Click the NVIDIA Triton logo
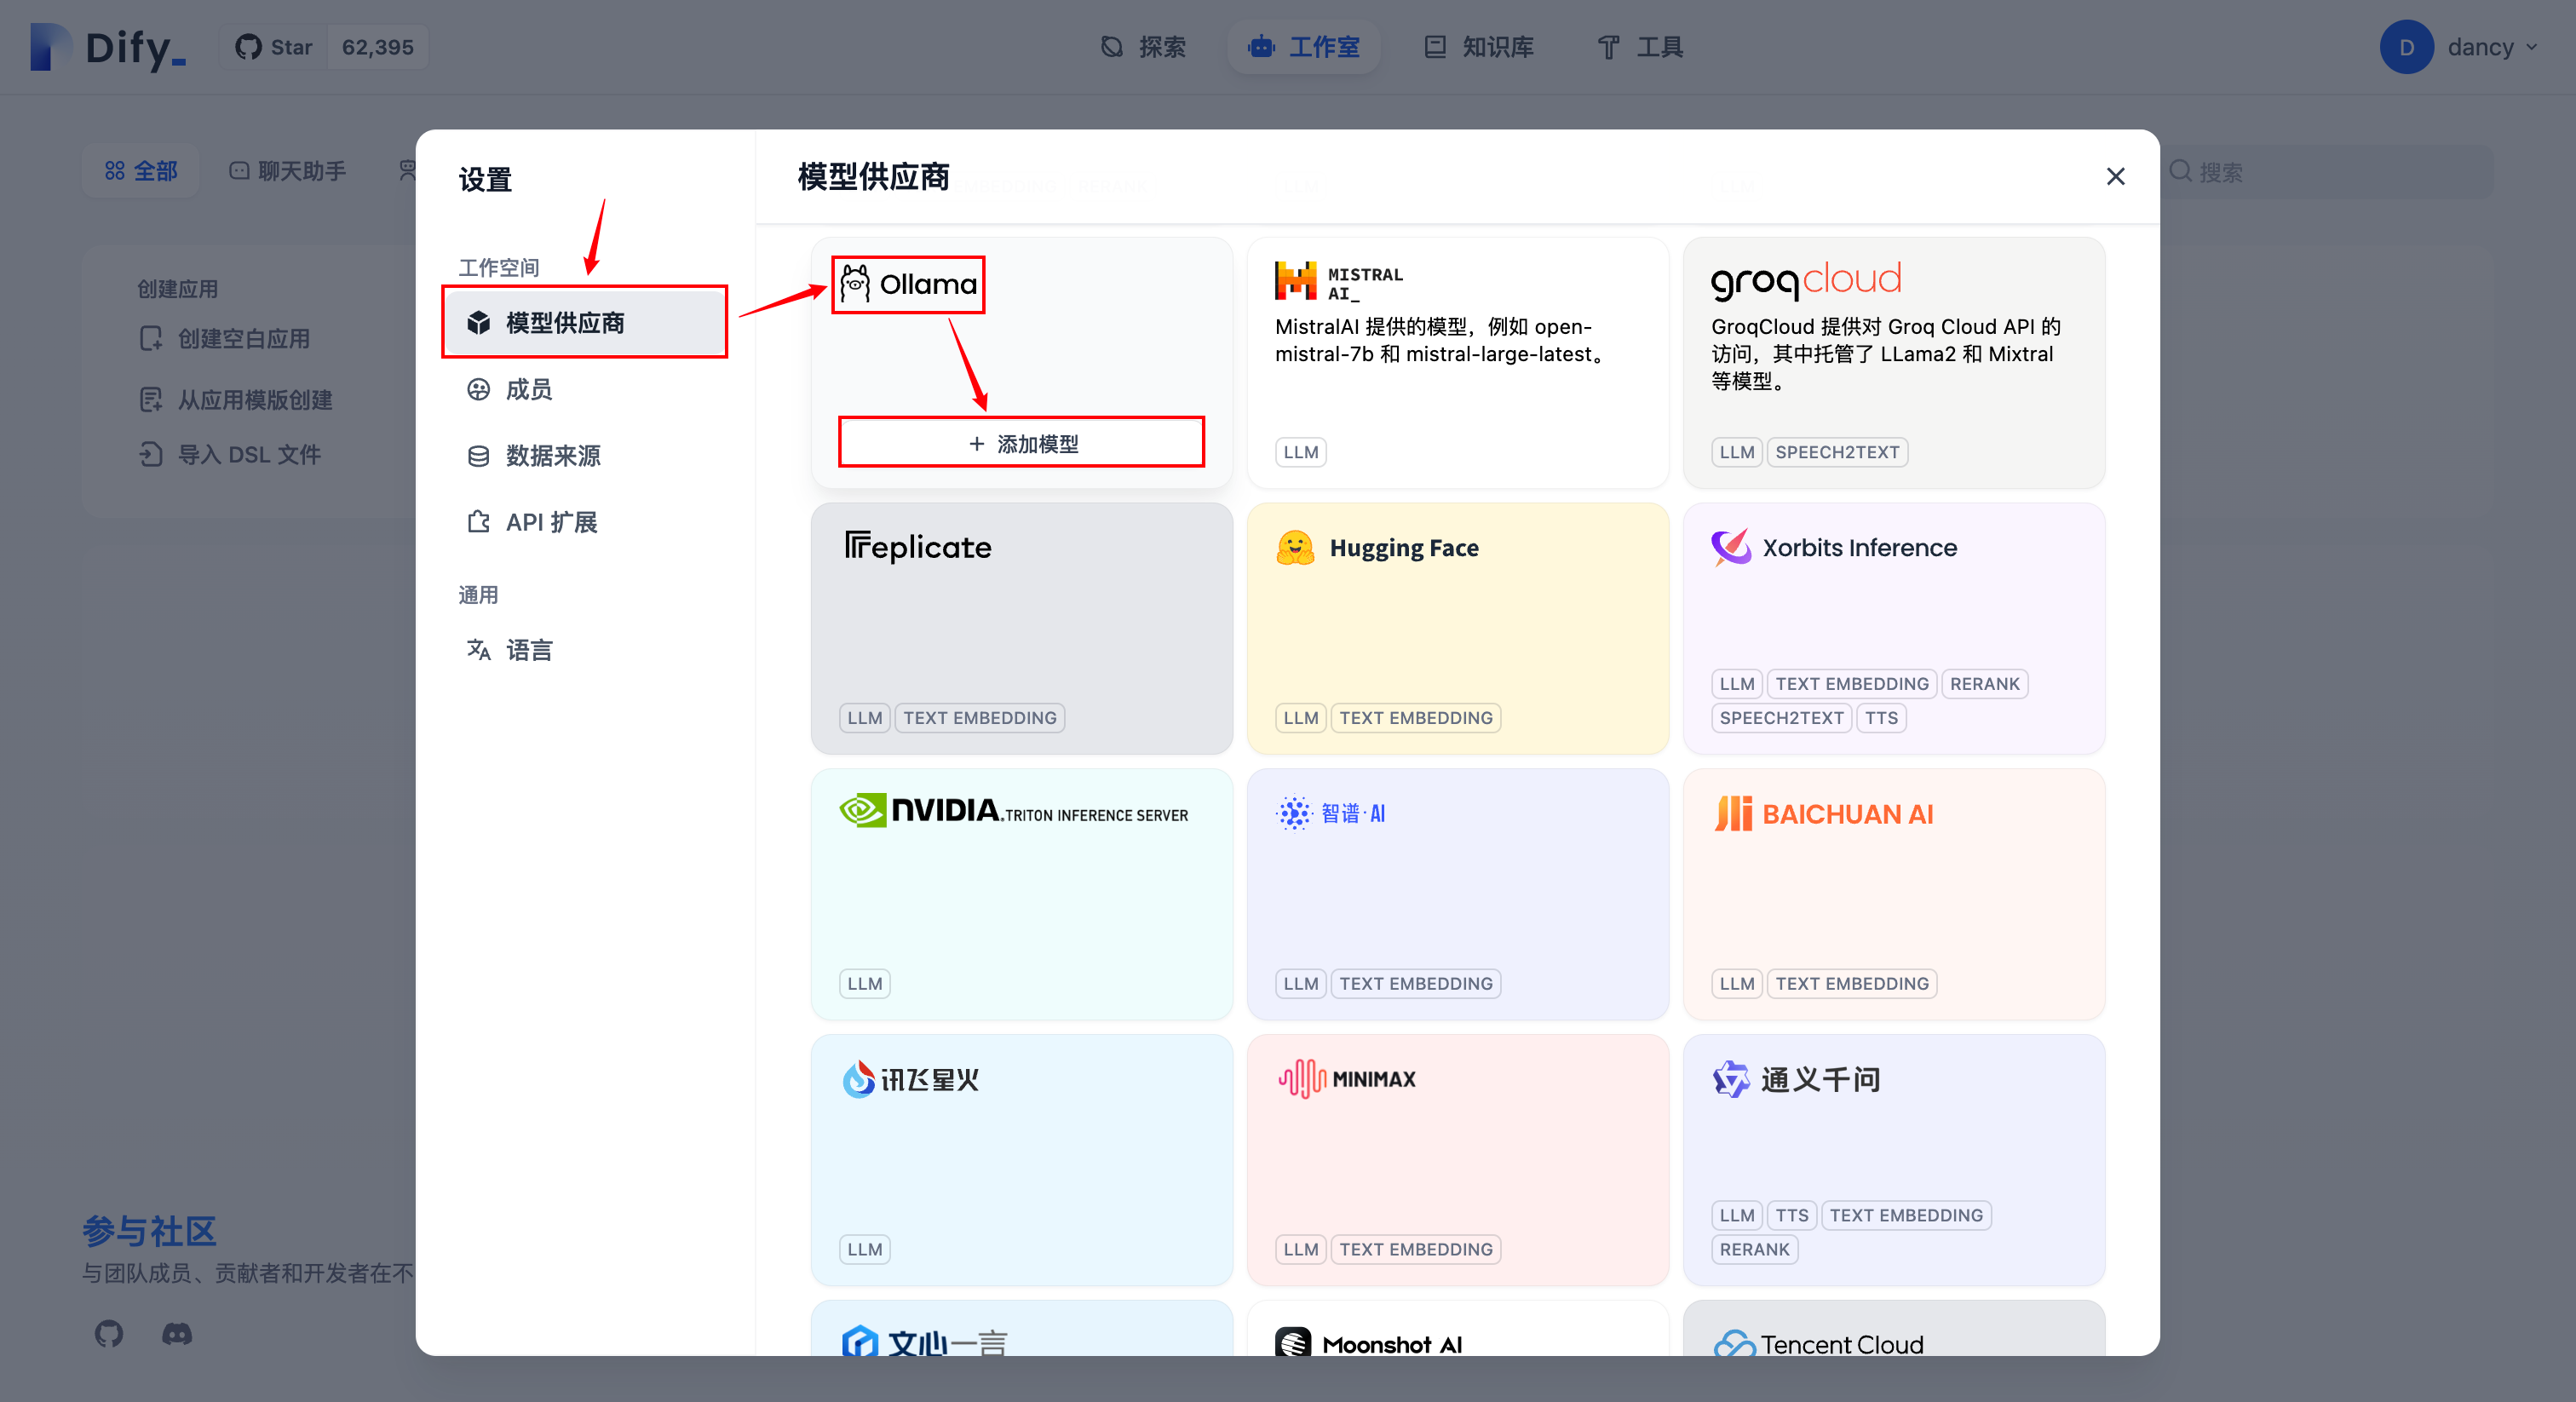The image size is (2576, 1402). [x=1014, y=810]
